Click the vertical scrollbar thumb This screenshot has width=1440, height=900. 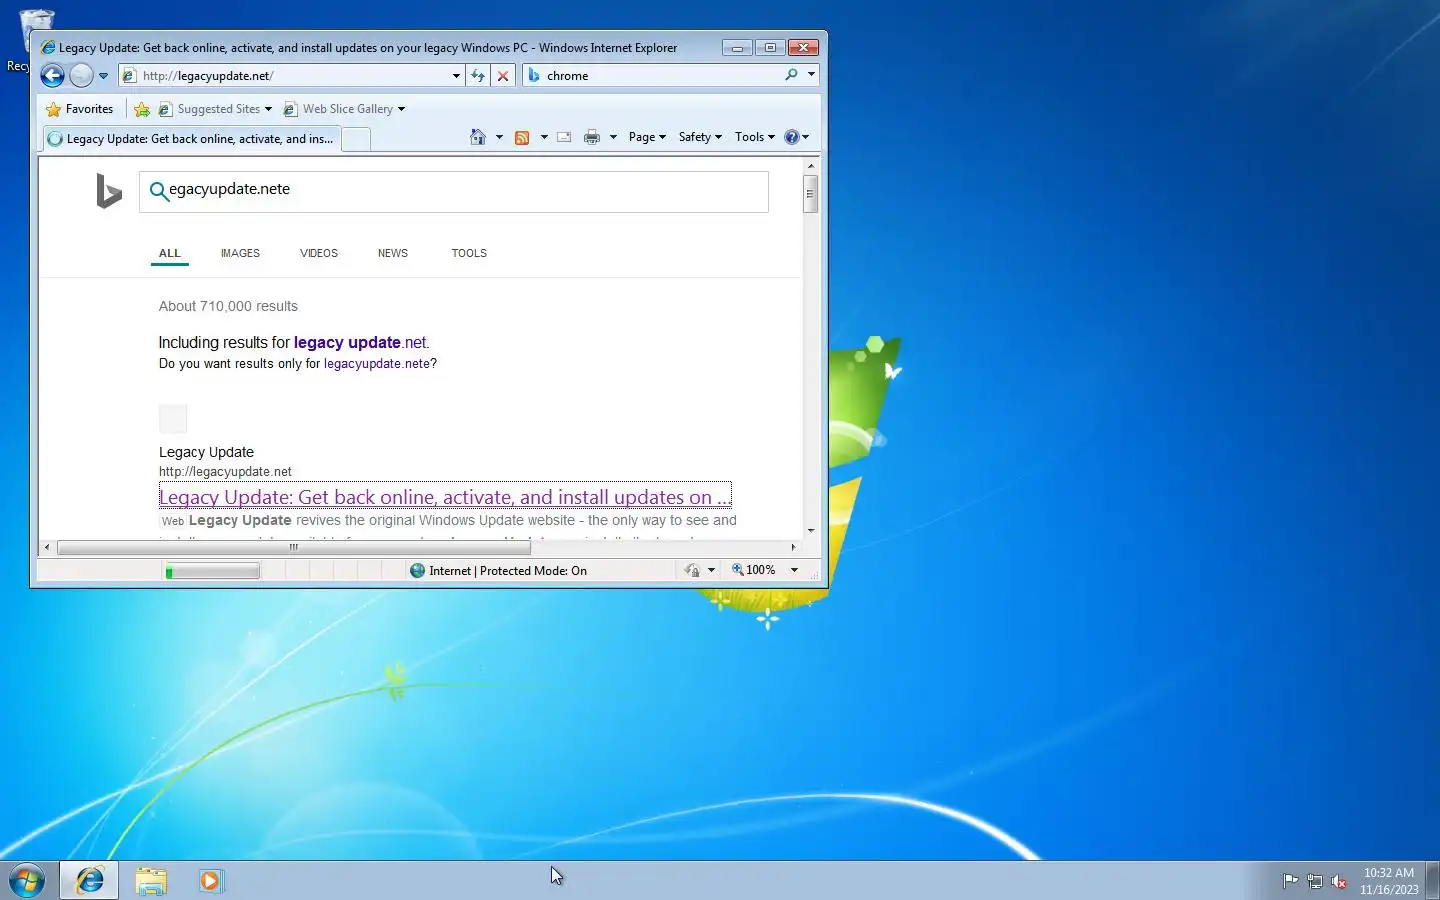pyautogui.click(x=810, y=194)
